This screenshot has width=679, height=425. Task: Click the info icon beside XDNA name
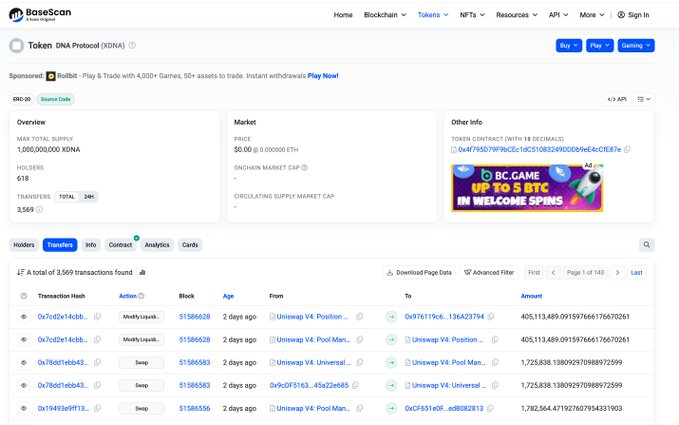[132, 45]
